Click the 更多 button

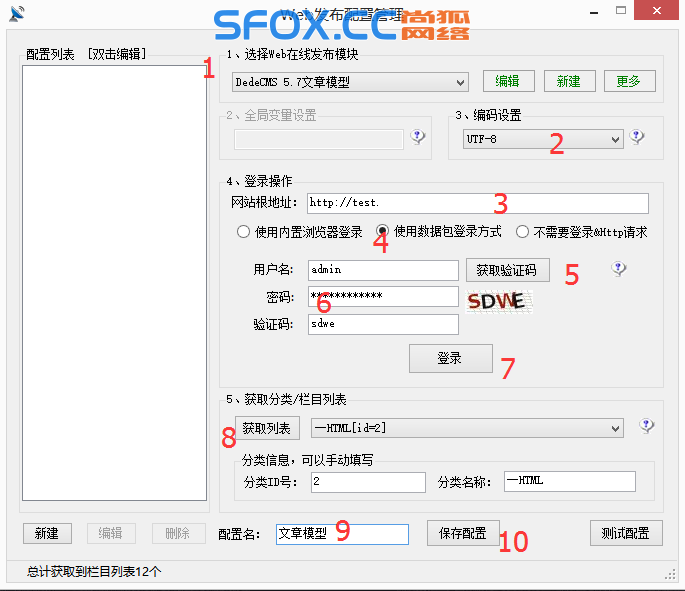630,81
